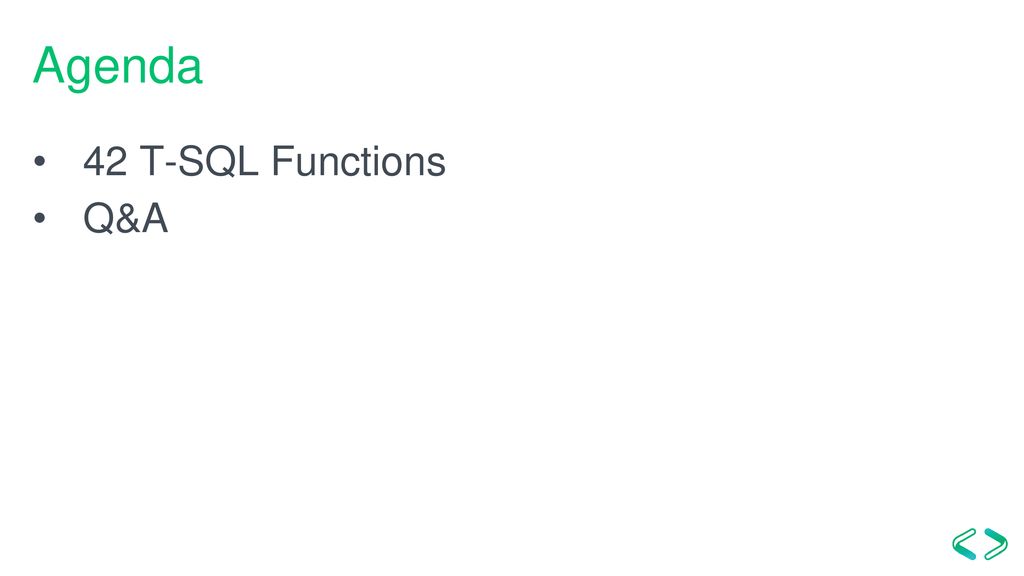1024x576 pixels.
Task: Click the green left angle bracket logo
Action: (964, 544)
